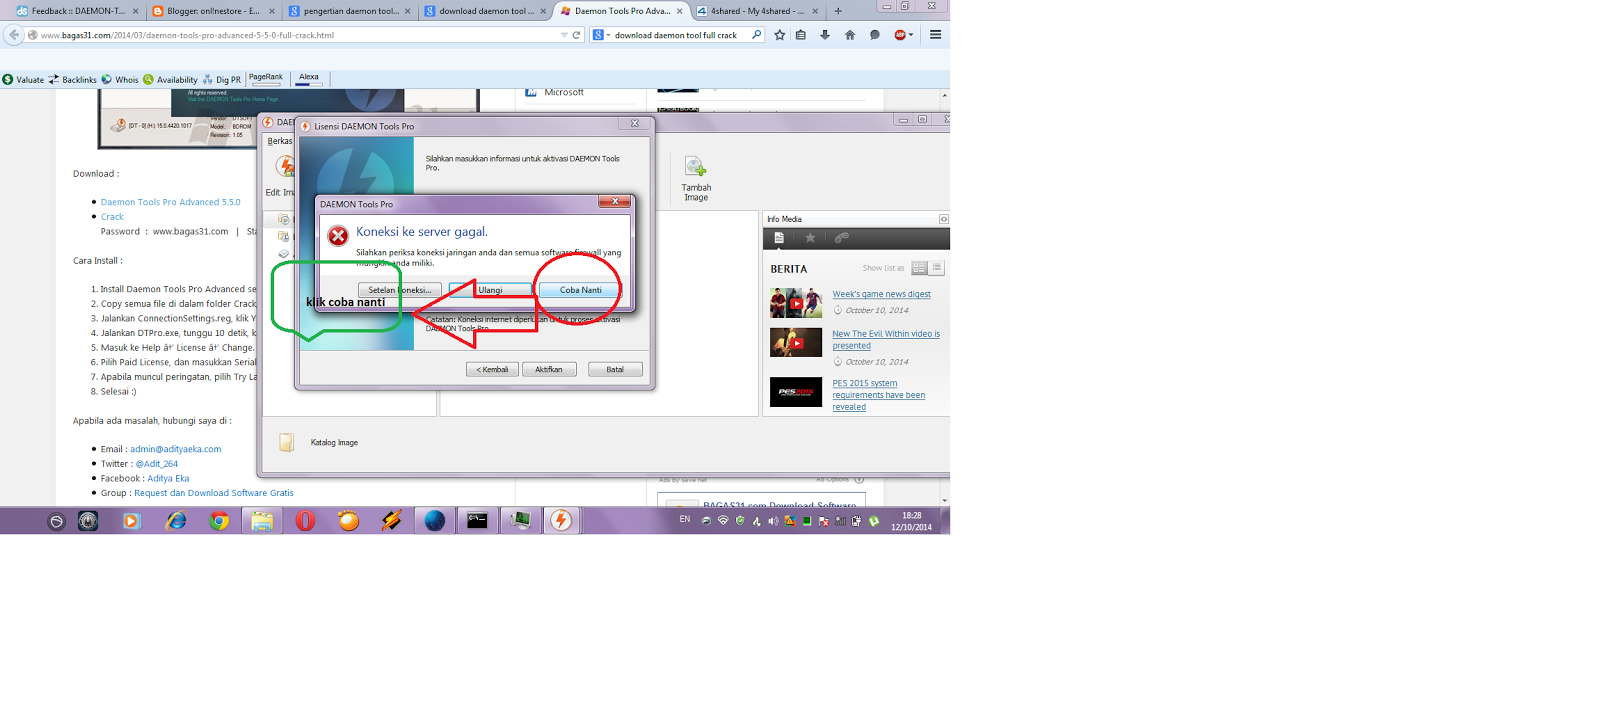This screenshot has width=1600, height=725.
Task: Click the Ulangi retry button
Action: coord(490,290)
